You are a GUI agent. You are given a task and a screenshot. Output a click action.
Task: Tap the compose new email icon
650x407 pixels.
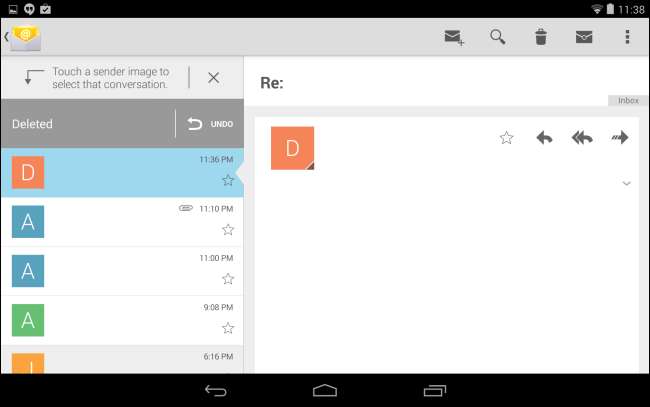click(454, 37)
